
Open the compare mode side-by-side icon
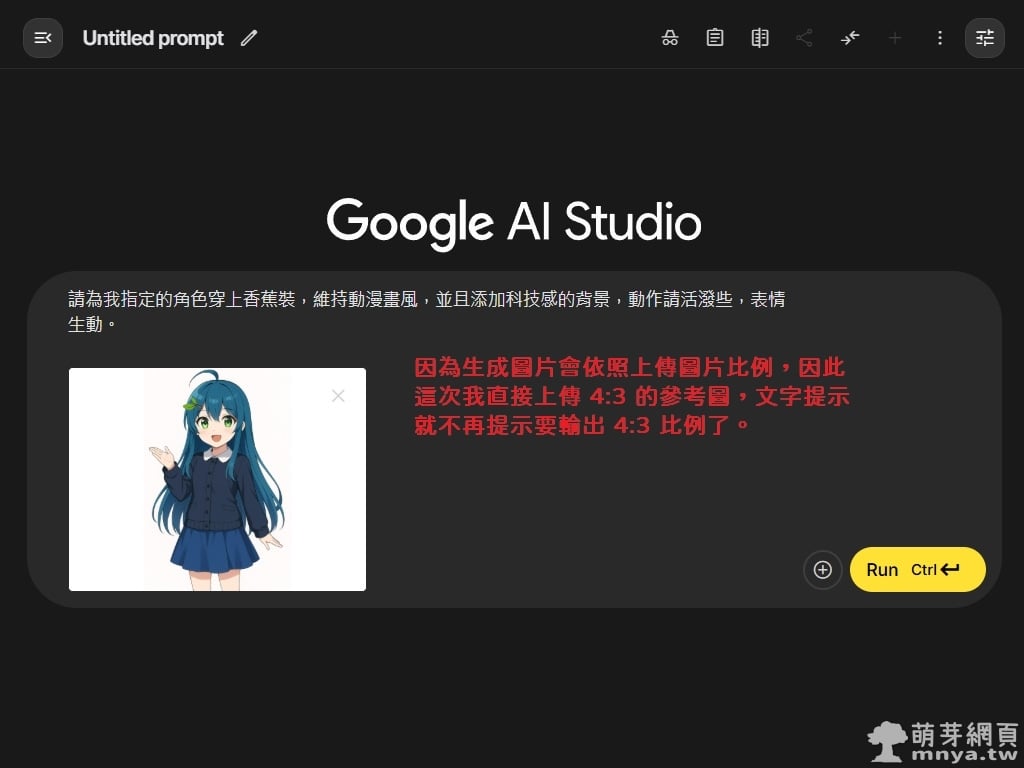click(760, 38)
